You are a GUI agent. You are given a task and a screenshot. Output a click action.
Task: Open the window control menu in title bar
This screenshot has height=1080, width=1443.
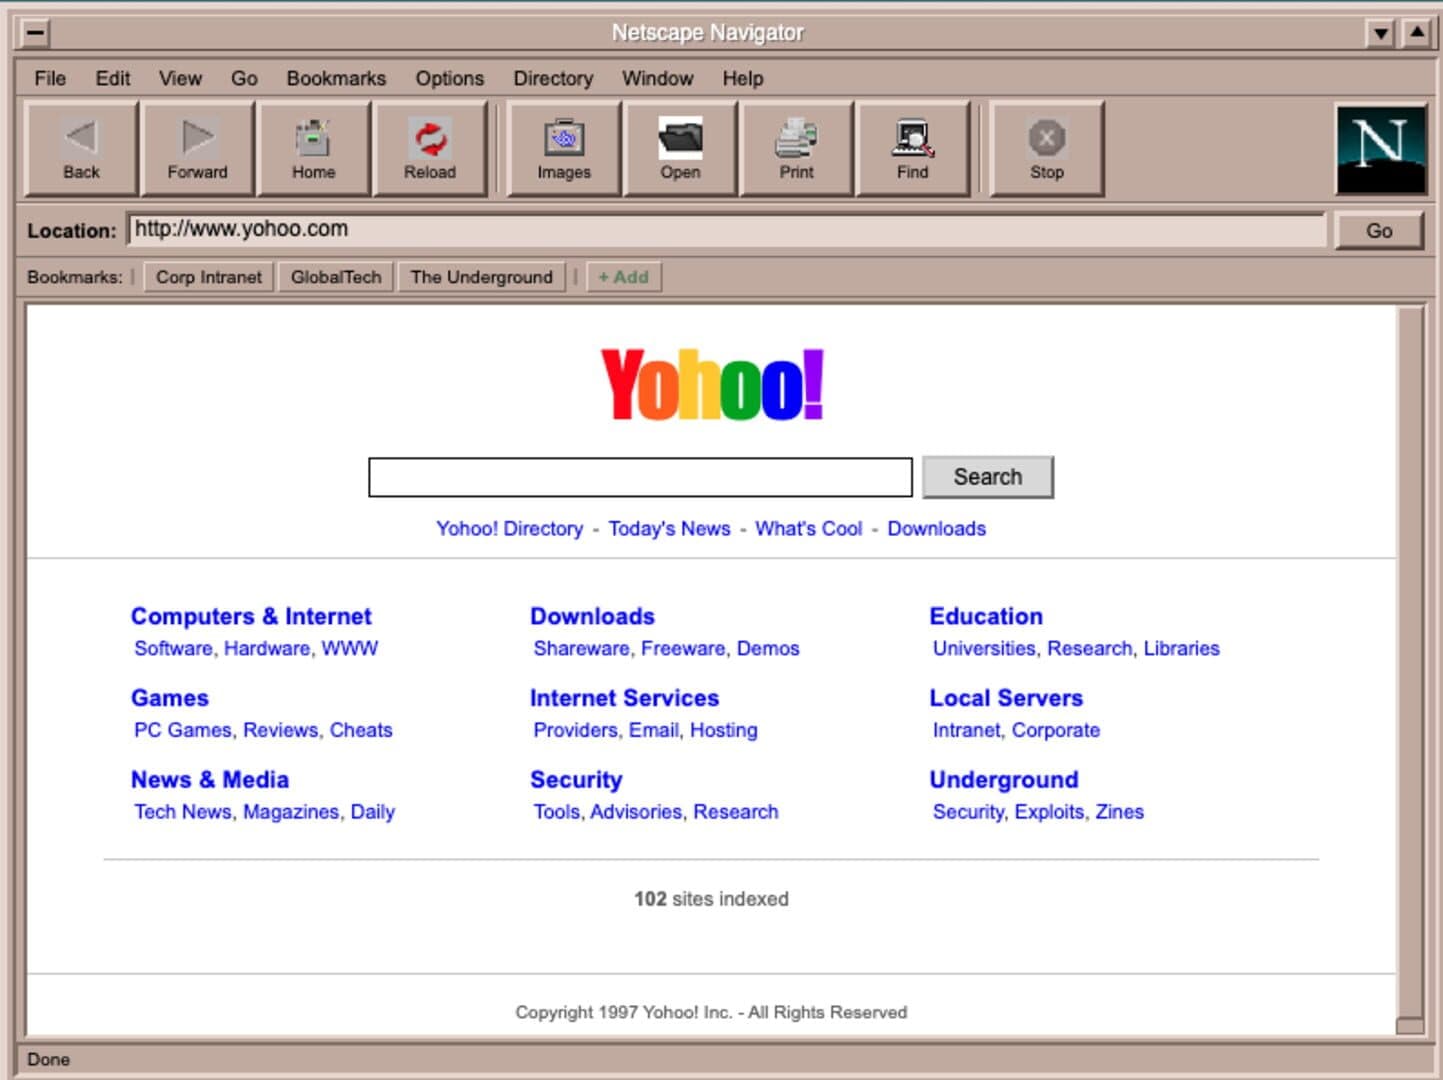tap(35, 33)
